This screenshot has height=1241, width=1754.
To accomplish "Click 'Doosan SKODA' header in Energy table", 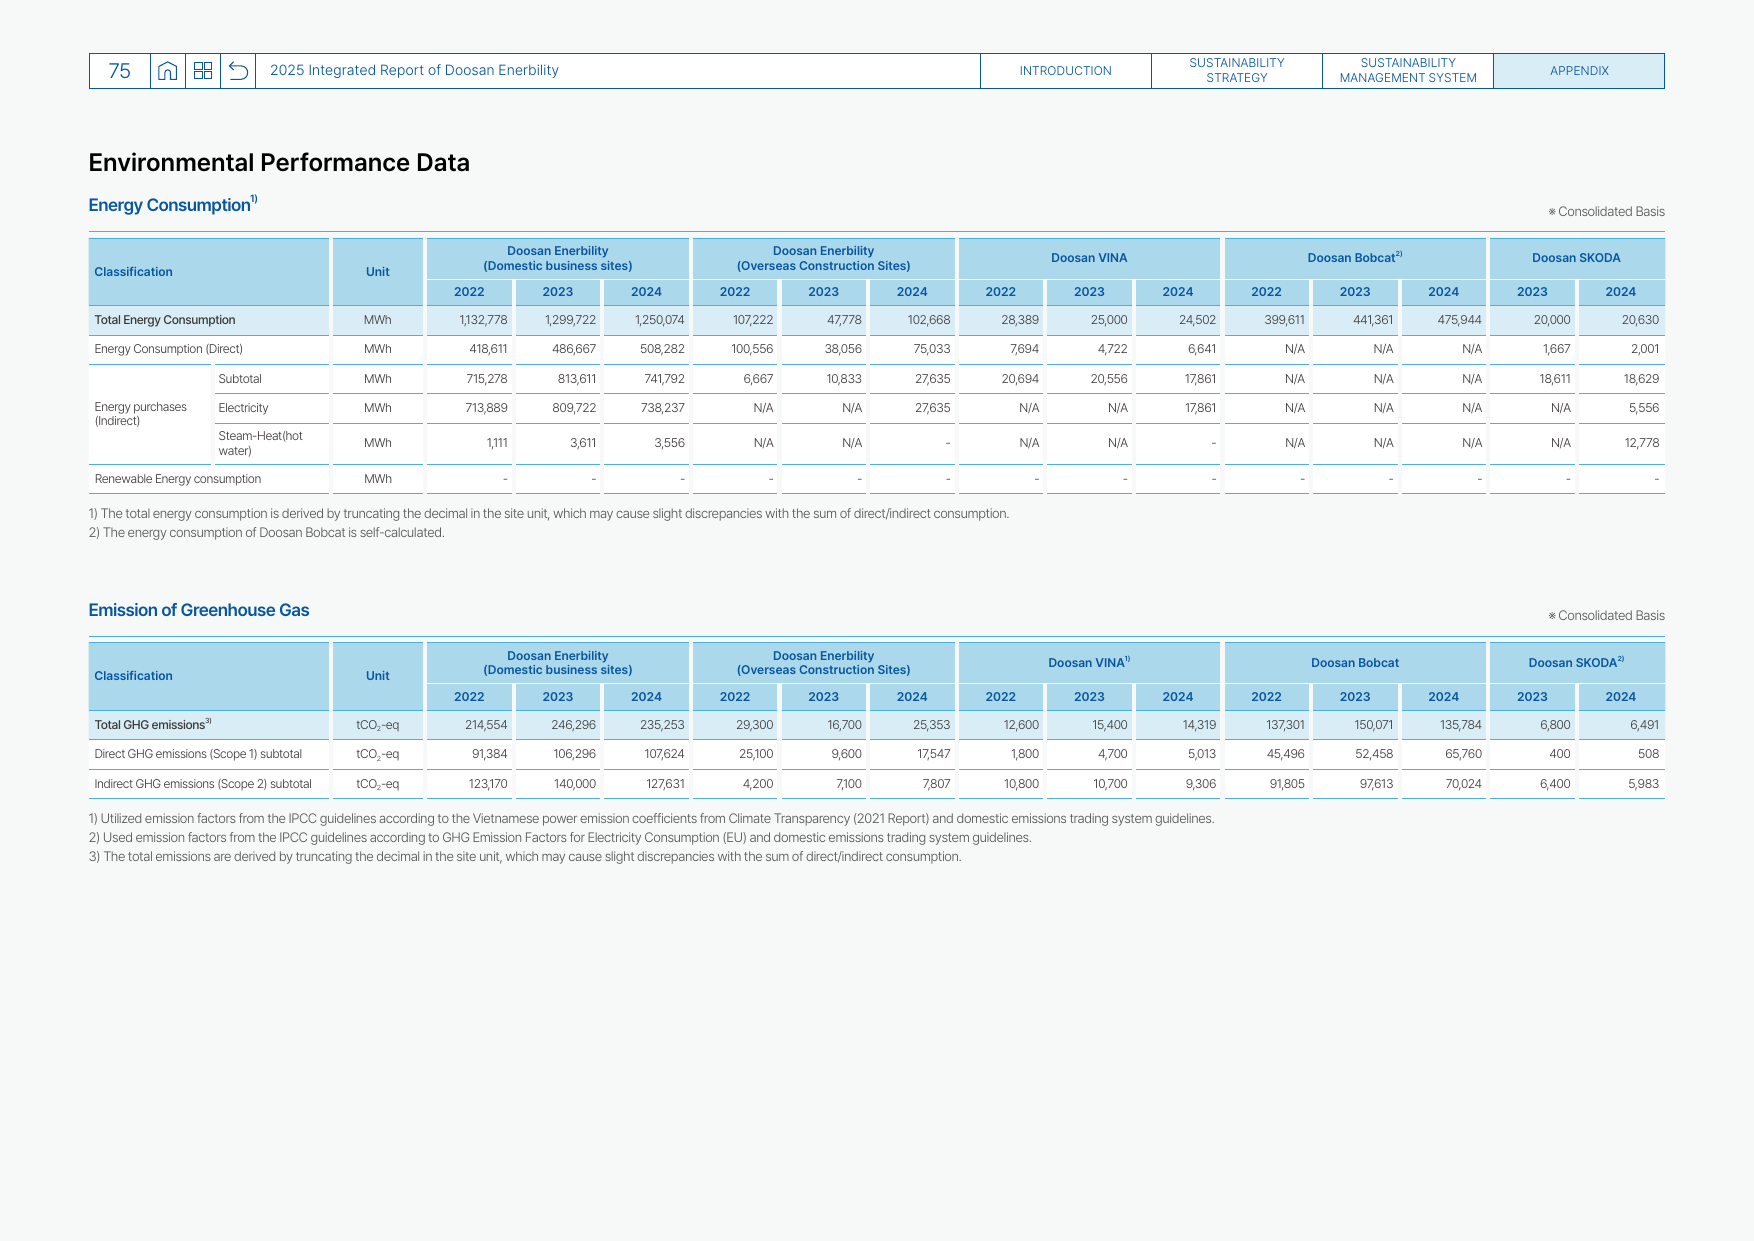I will click(x=1576, y=258).
